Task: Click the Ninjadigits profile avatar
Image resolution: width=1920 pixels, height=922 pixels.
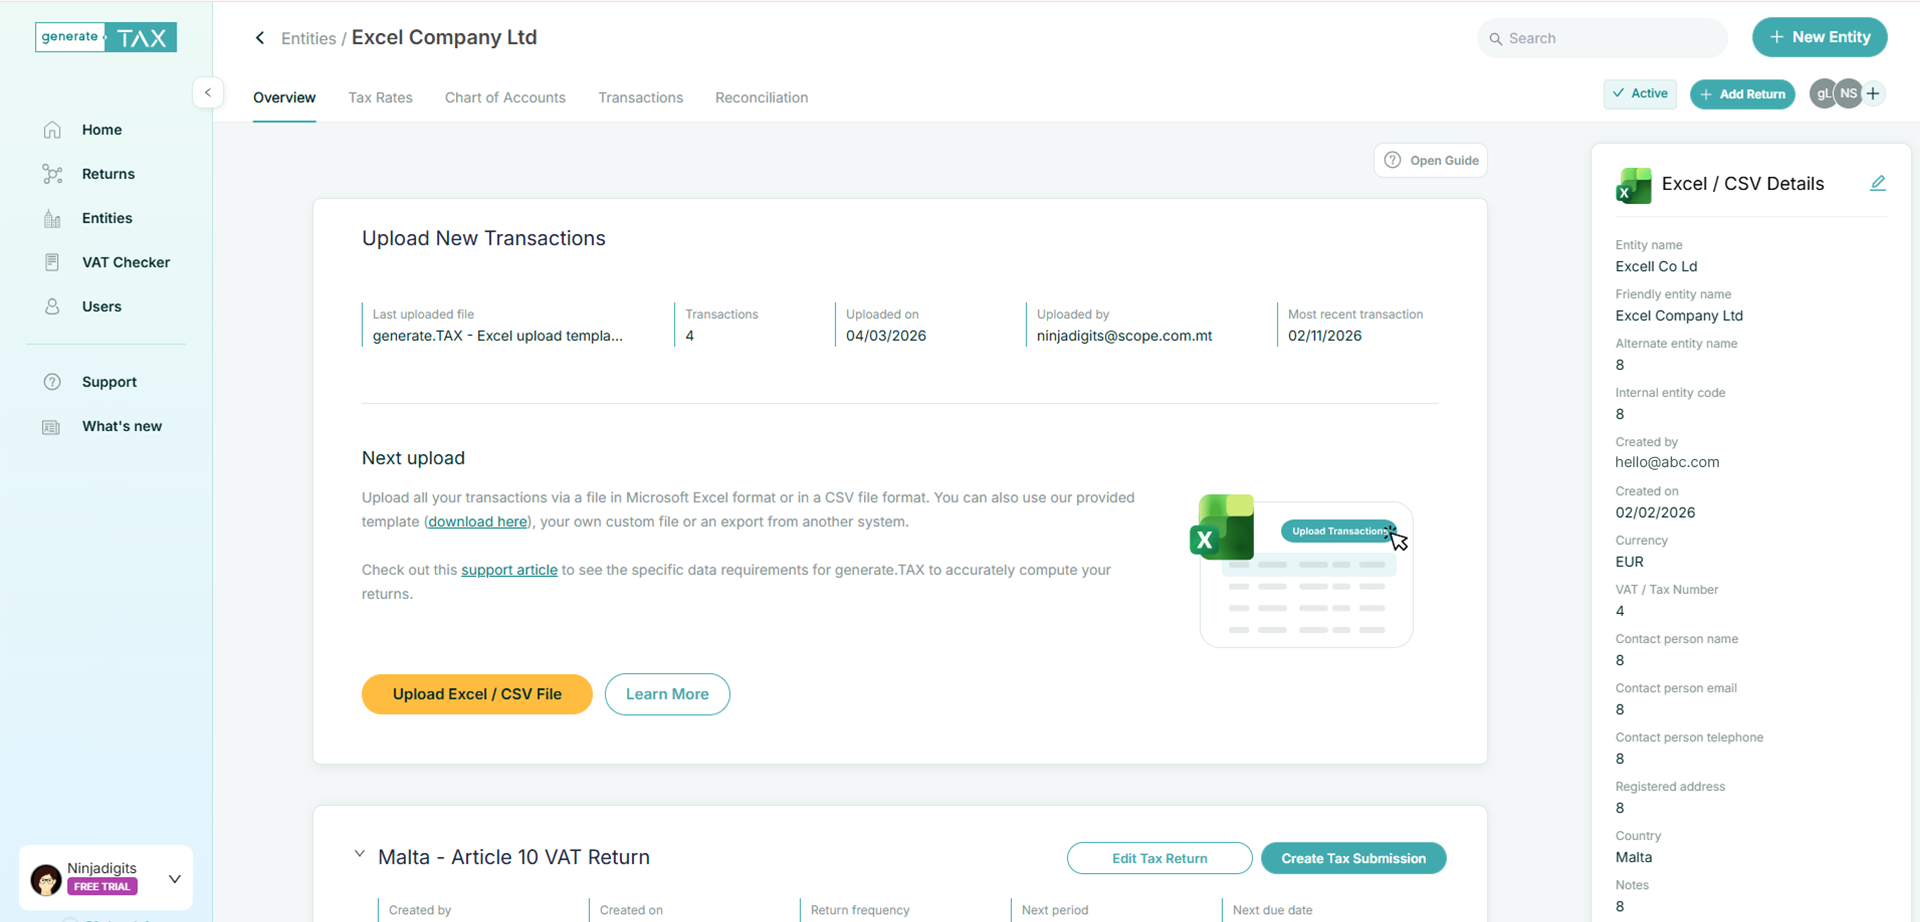Action: click(46, 879)
